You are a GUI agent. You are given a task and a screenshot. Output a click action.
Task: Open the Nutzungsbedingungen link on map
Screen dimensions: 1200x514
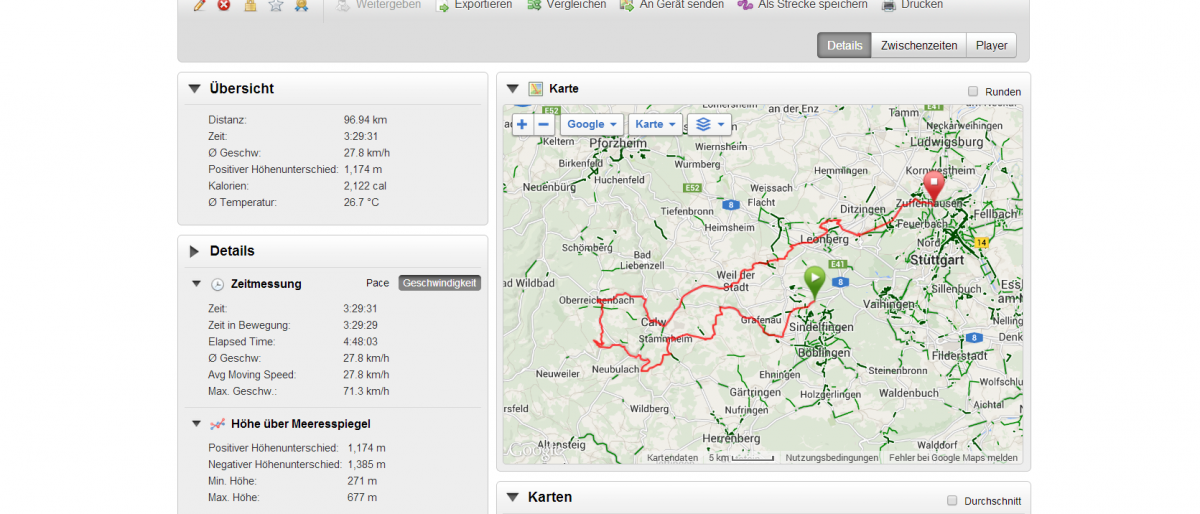coord(831,458)
